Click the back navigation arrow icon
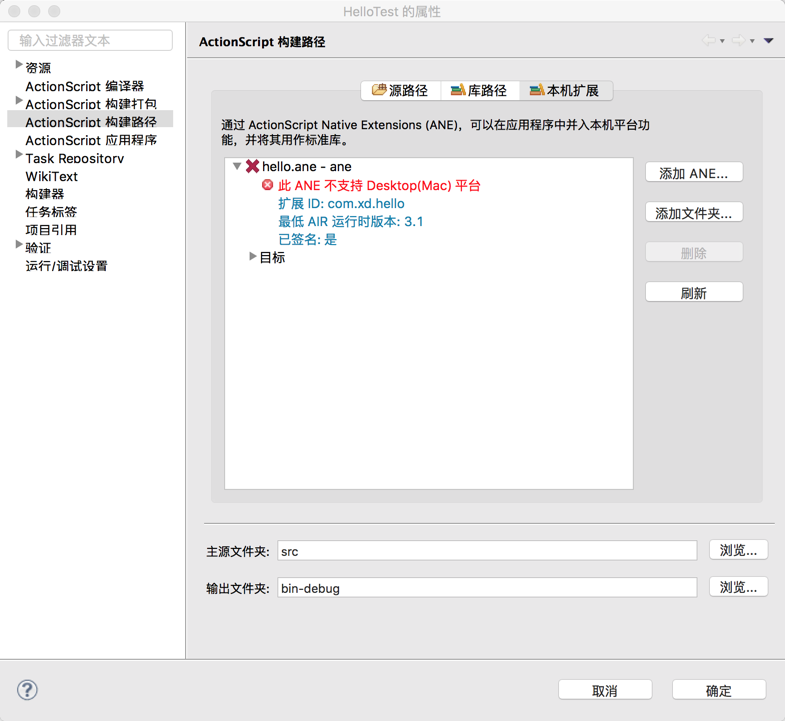 point(708,41)
